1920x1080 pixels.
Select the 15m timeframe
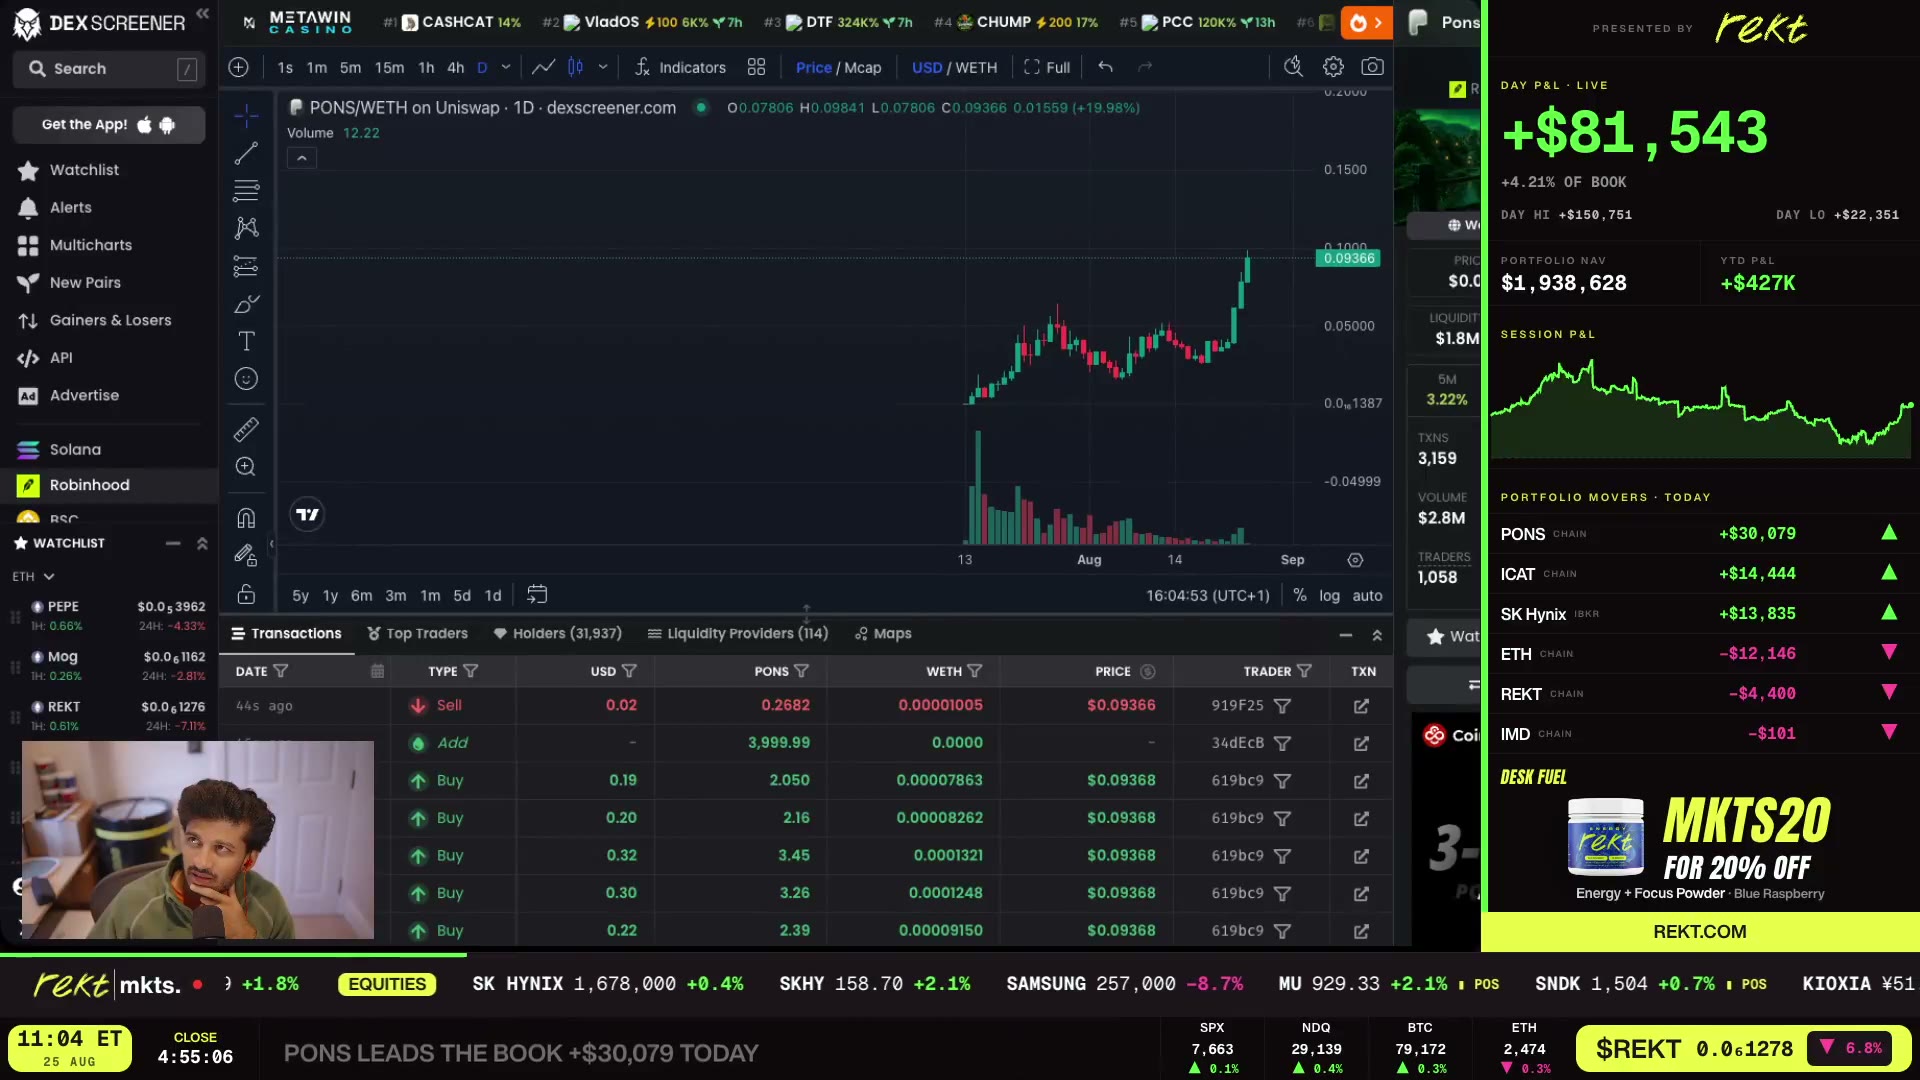point(389,67)
